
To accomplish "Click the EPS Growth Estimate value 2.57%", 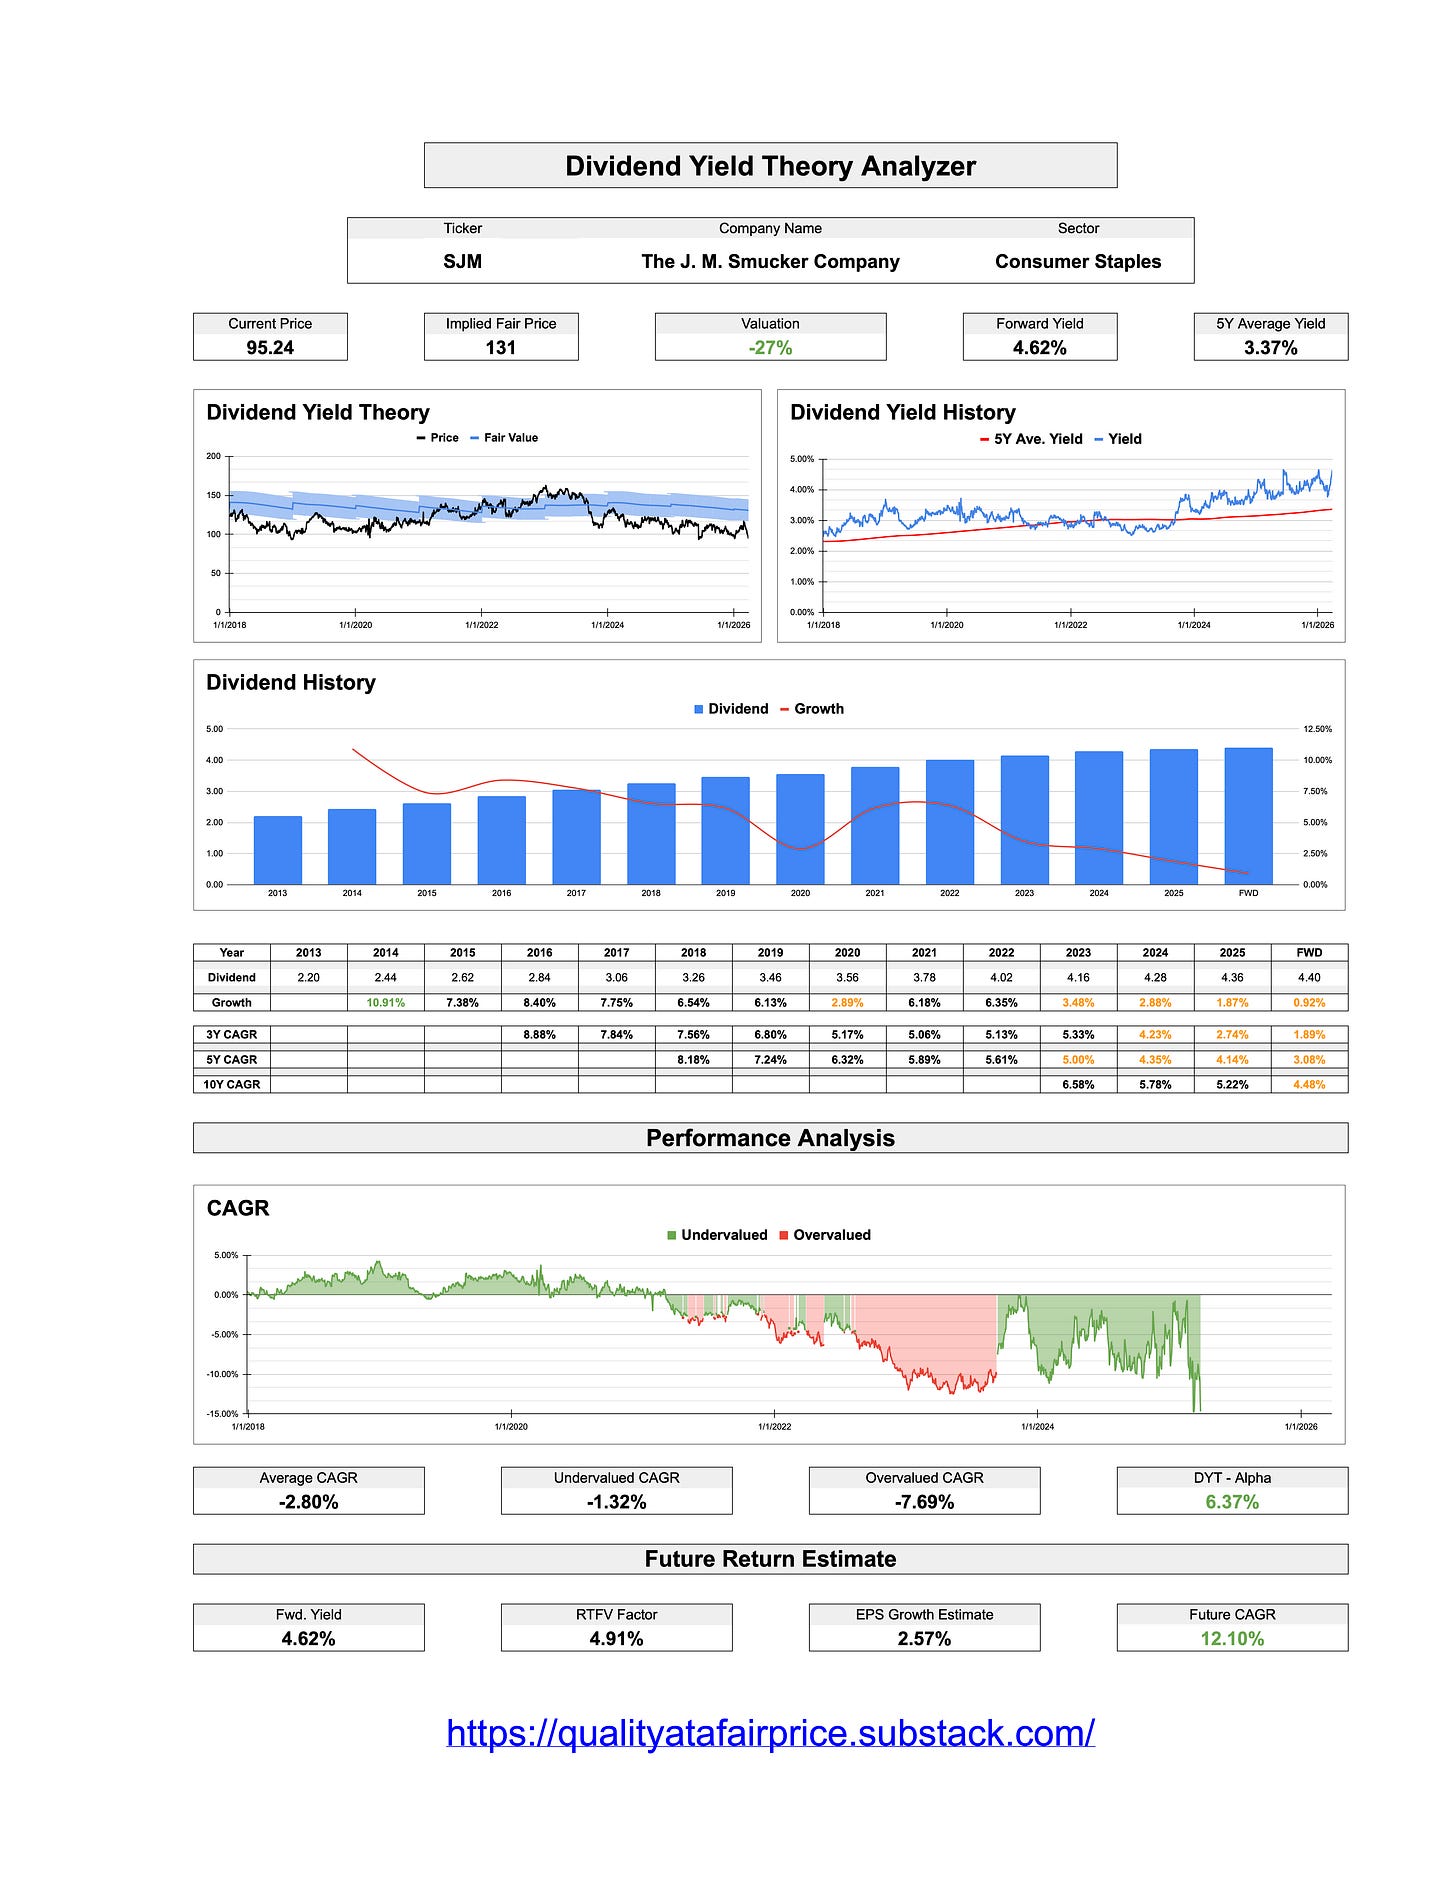I will (925, 1638).
